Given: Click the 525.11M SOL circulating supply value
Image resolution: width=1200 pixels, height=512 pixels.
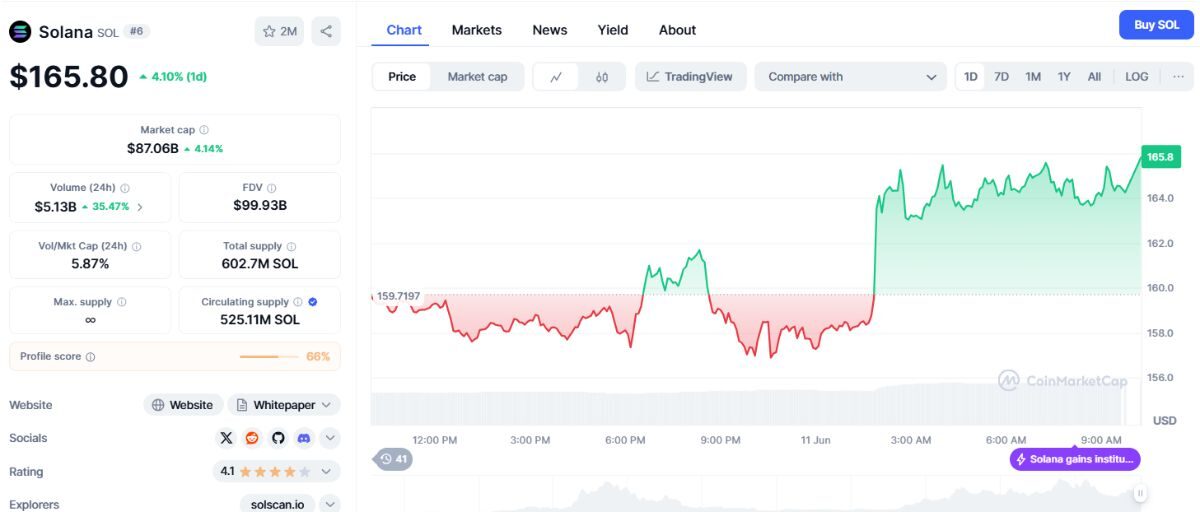Looking at the screenshot, I should tap(260, 320).
